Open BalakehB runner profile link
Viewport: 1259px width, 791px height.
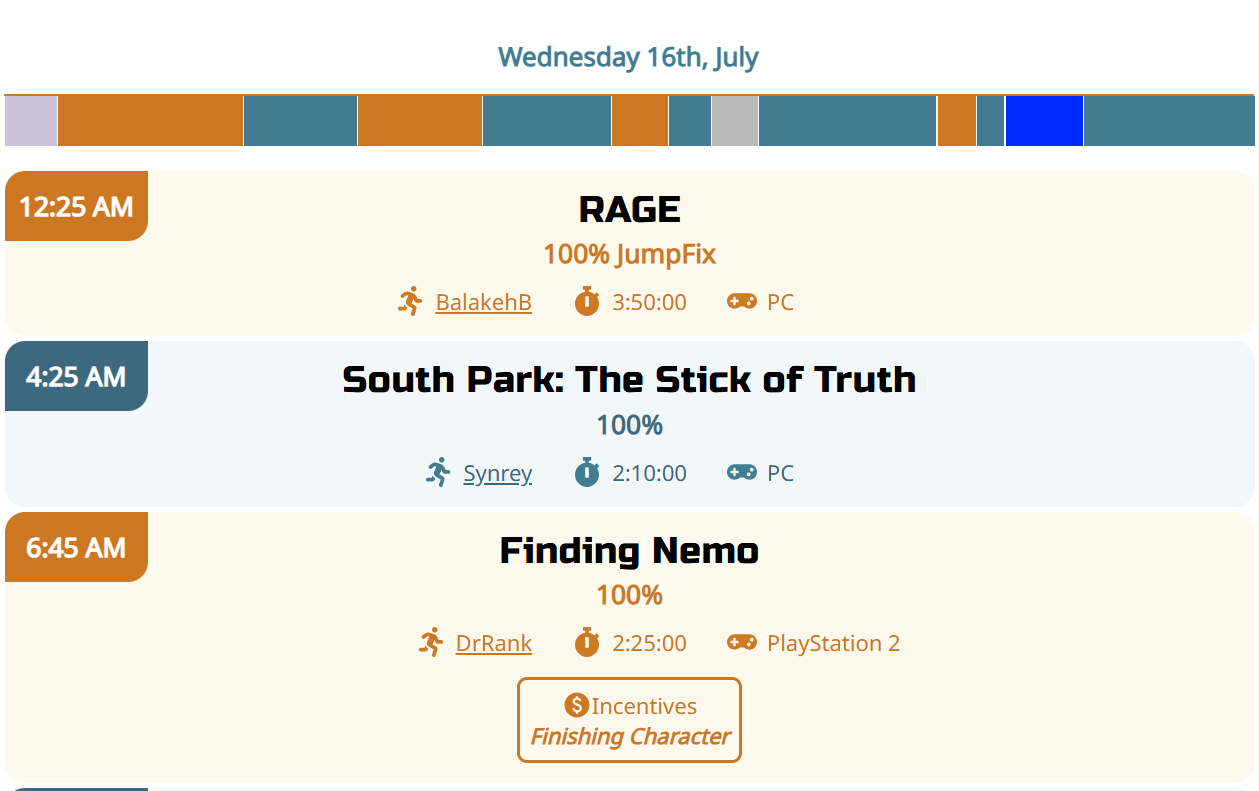point(484,302)
